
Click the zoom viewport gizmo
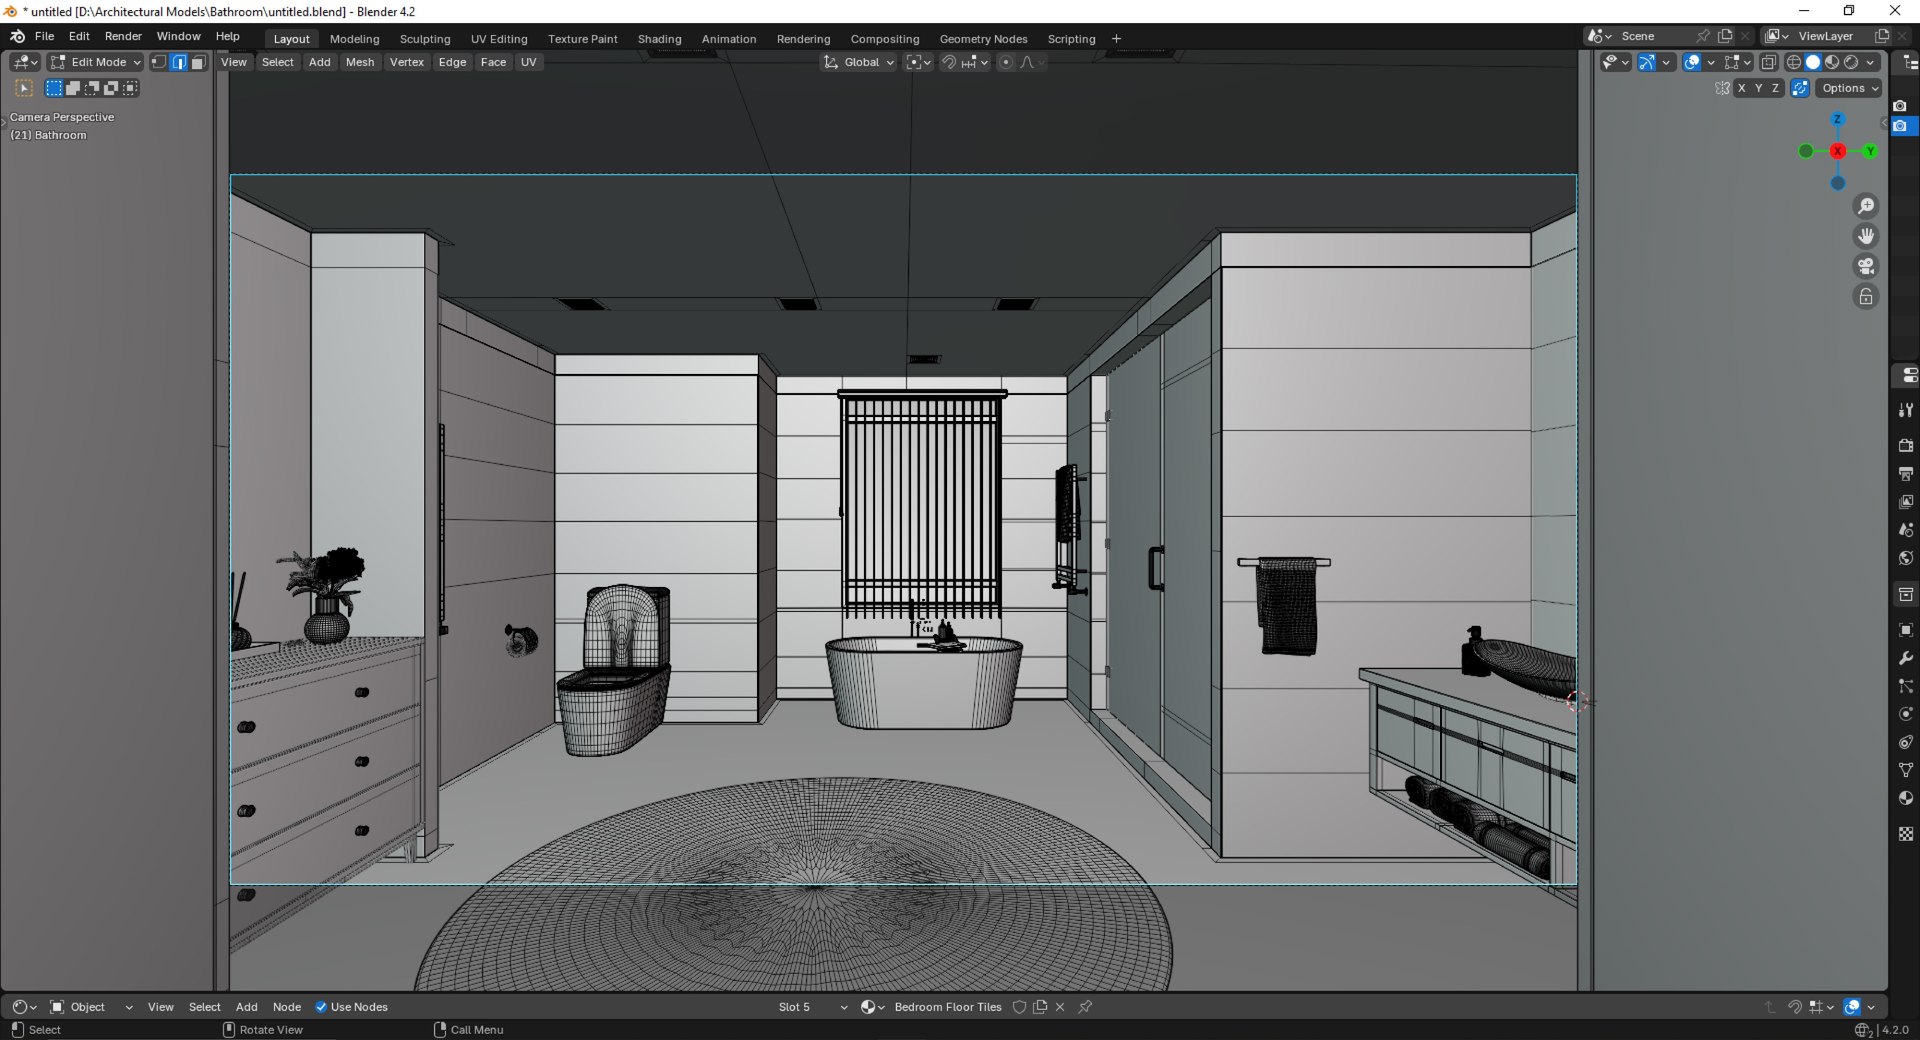pyautogui.click(x=1866, y=206)
